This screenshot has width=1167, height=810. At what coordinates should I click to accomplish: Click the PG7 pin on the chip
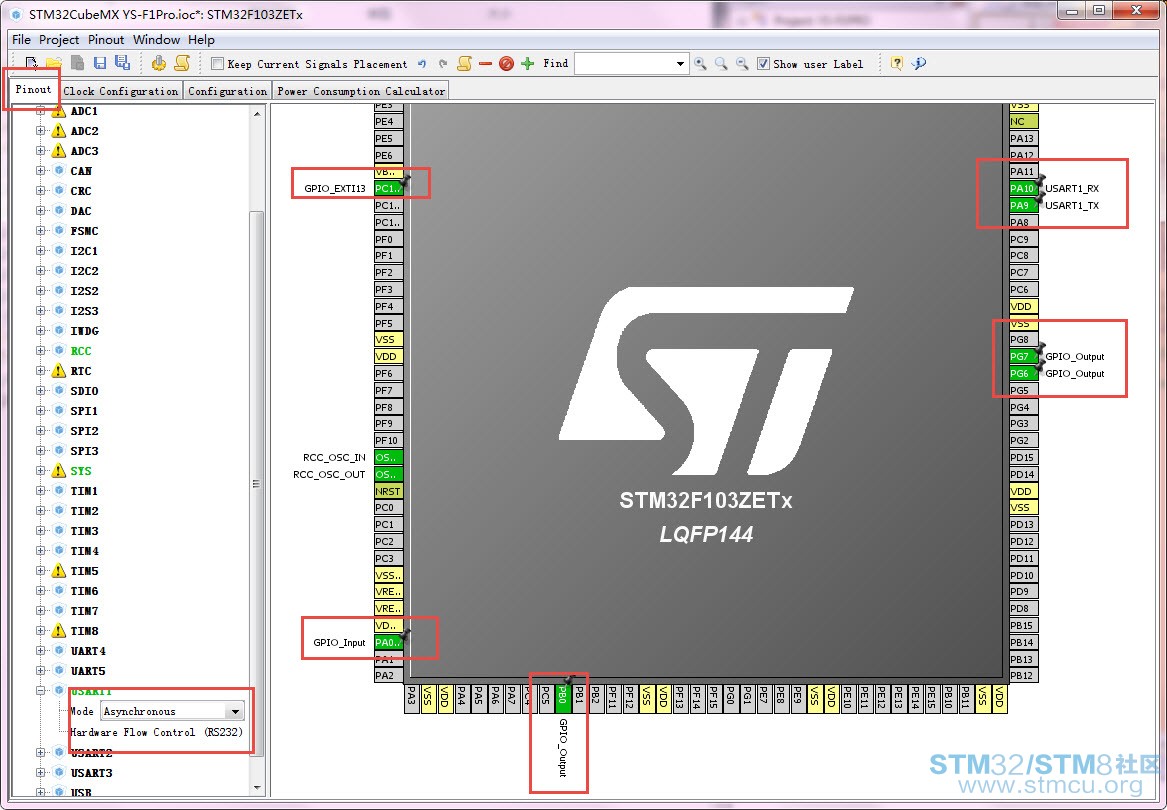pos(1023,357)
